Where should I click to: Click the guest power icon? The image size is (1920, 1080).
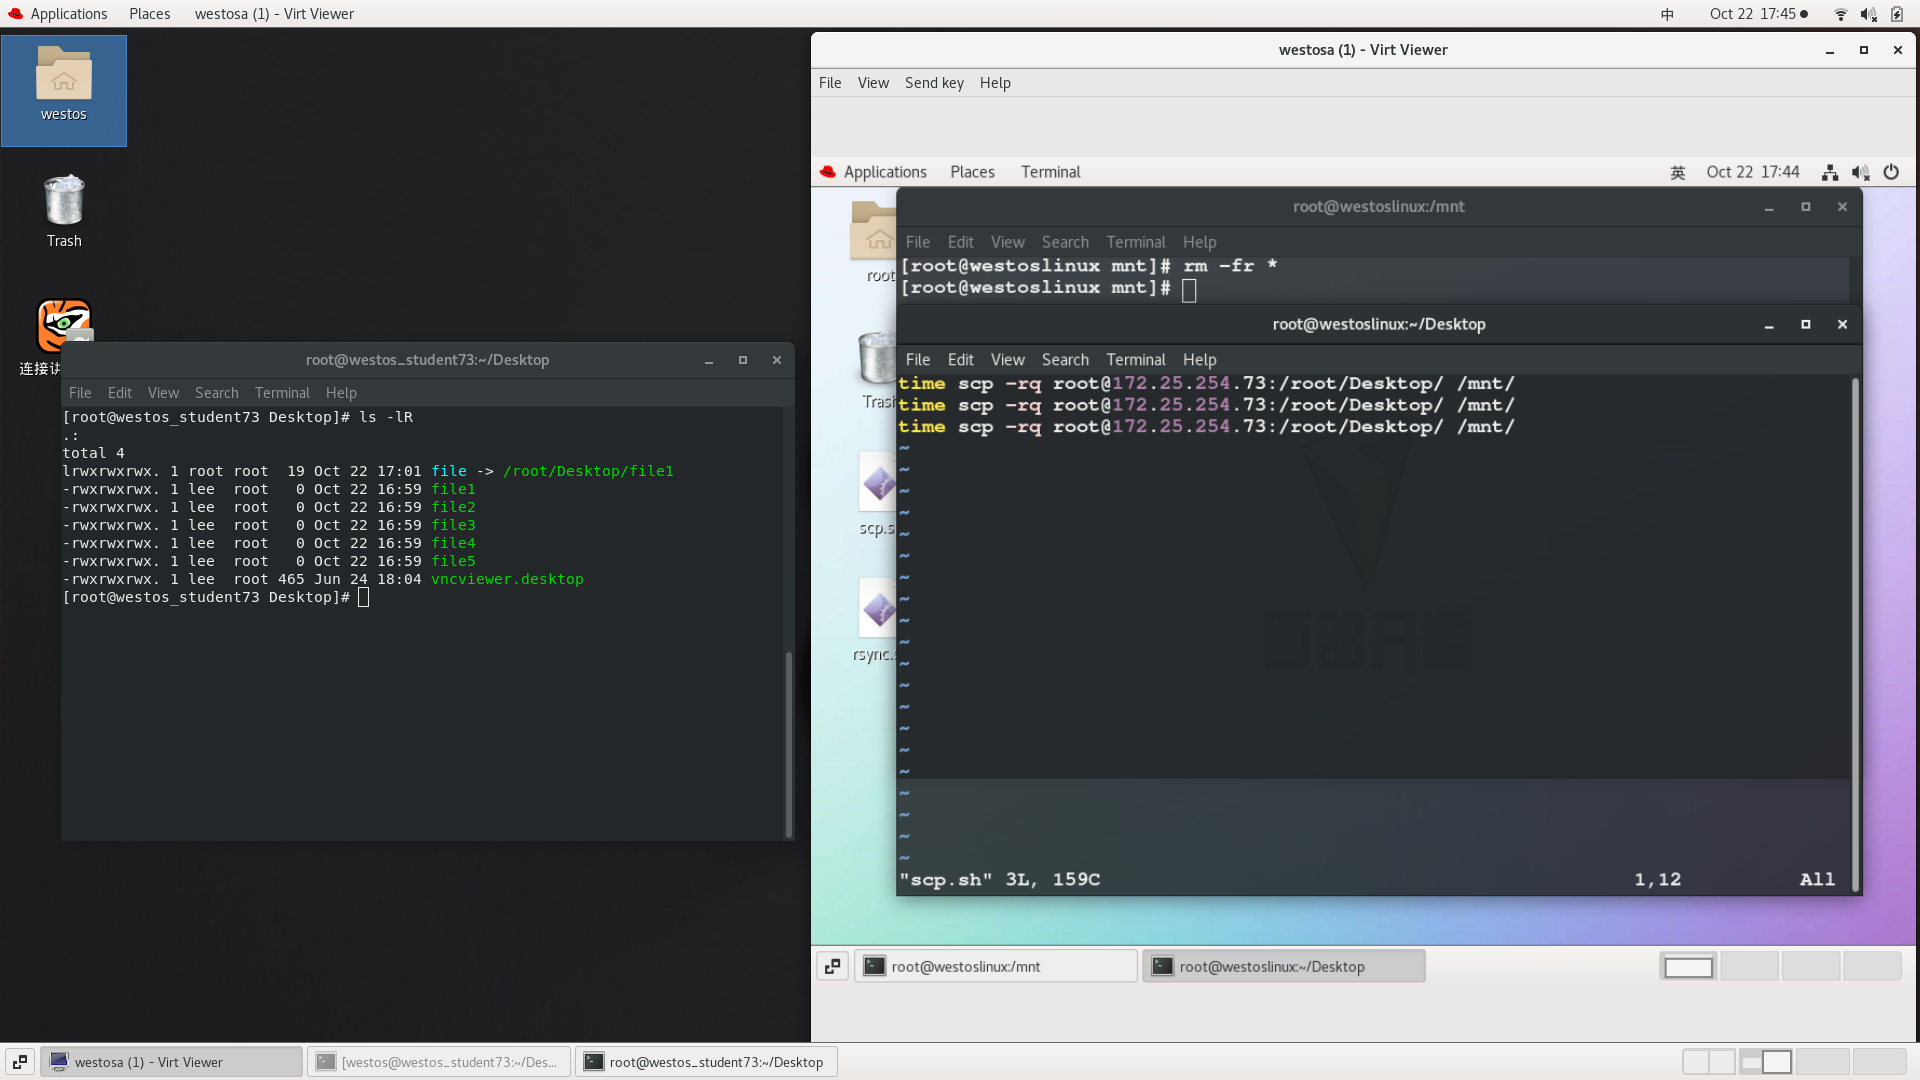tap(1890, 172)
